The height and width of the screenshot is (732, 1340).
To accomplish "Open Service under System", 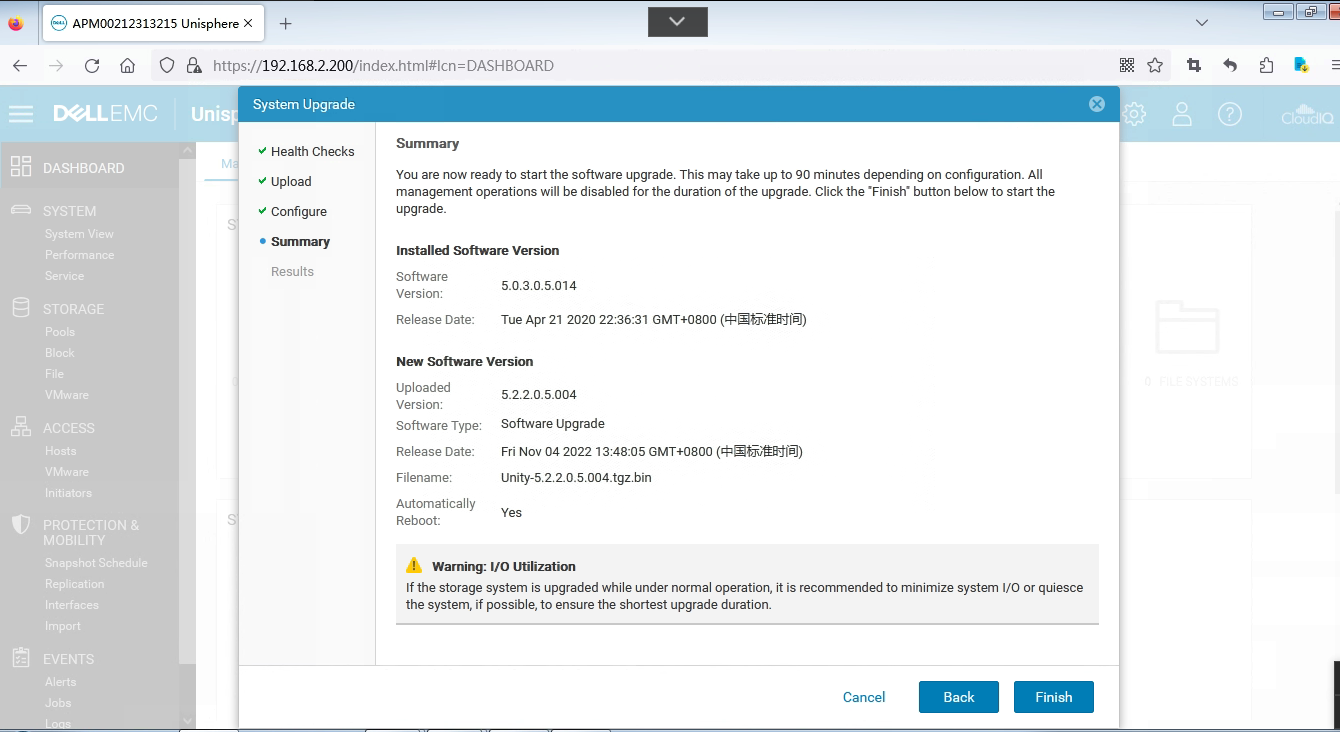I will tap(64, 276).
